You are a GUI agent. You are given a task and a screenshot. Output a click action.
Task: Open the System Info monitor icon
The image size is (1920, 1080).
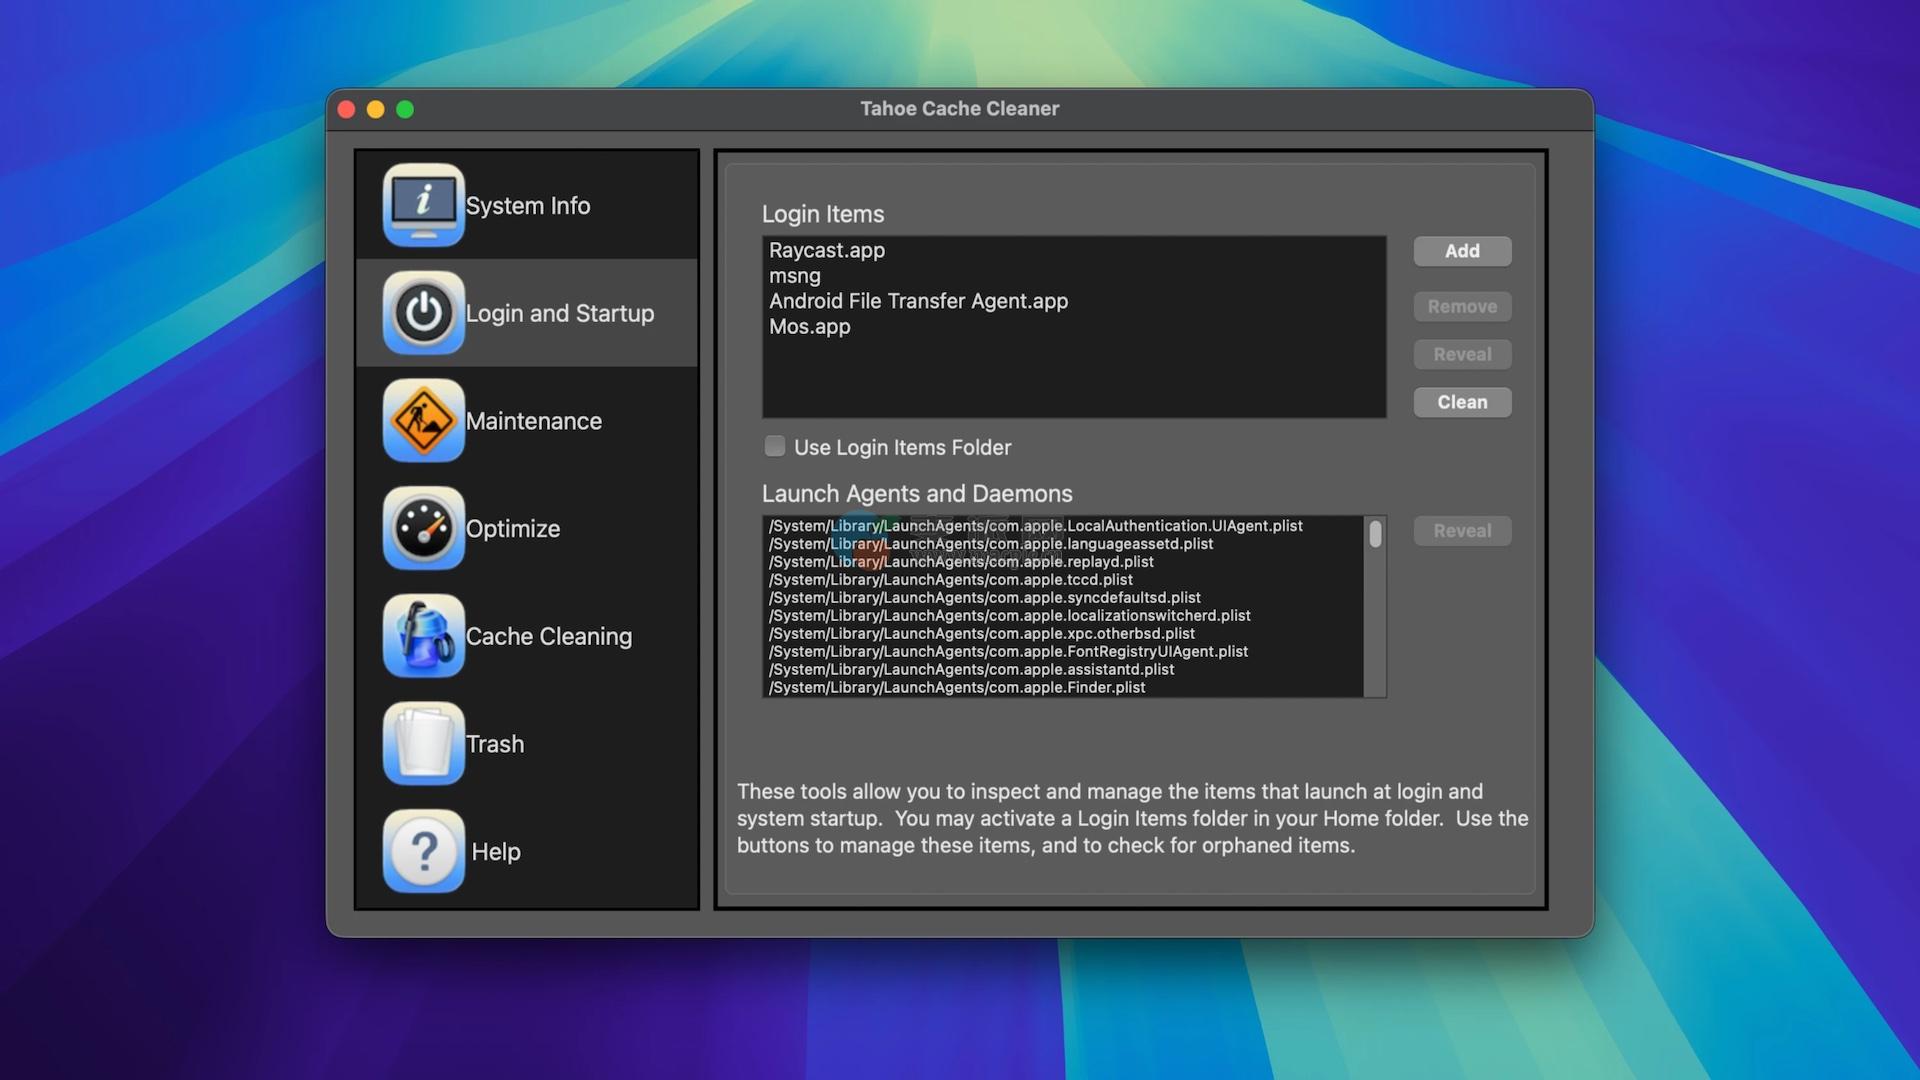click(423, 205)
